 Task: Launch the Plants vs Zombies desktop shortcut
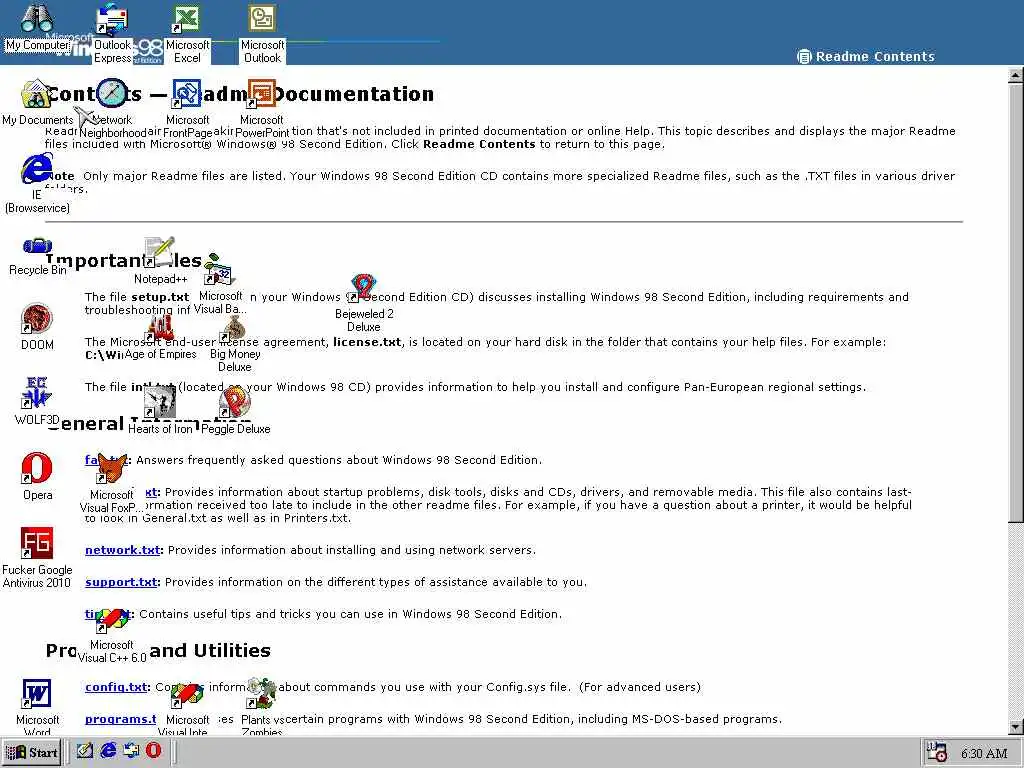(262, 707)
